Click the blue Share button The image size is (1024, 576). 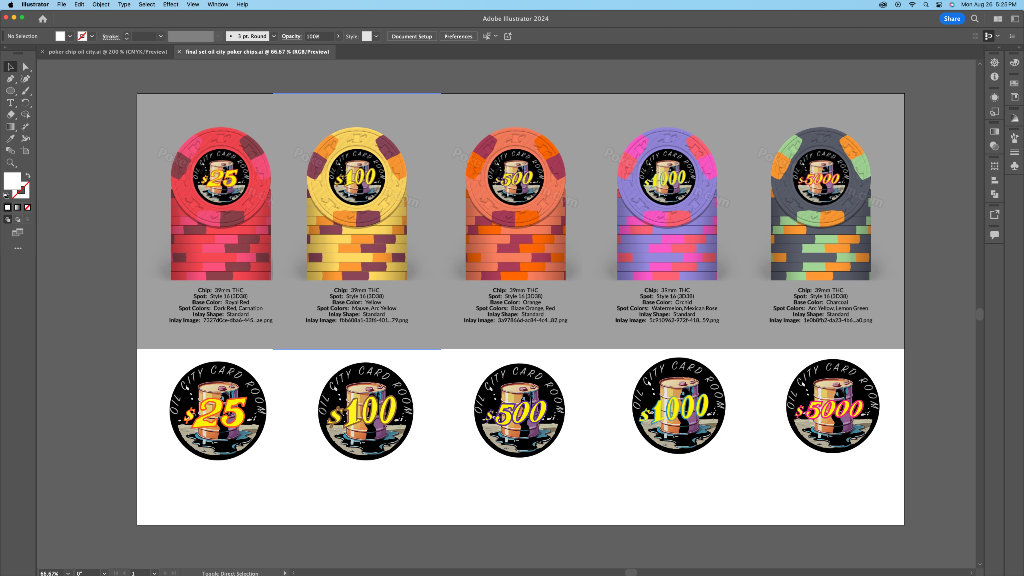tap(952, 18)
